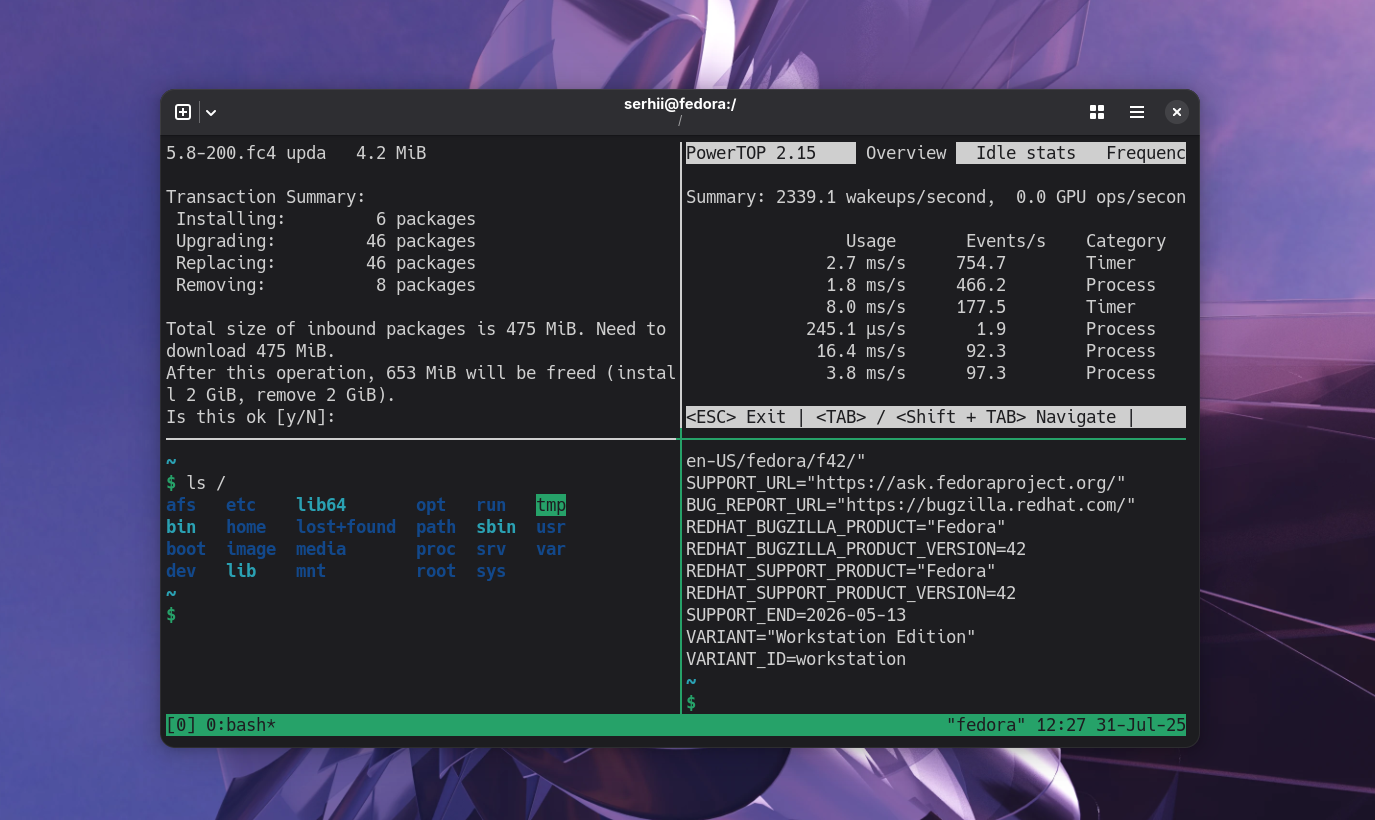1375x820 pixels.
Task: Select PowerTOP's Overview tab
Action: pos(905,152)
